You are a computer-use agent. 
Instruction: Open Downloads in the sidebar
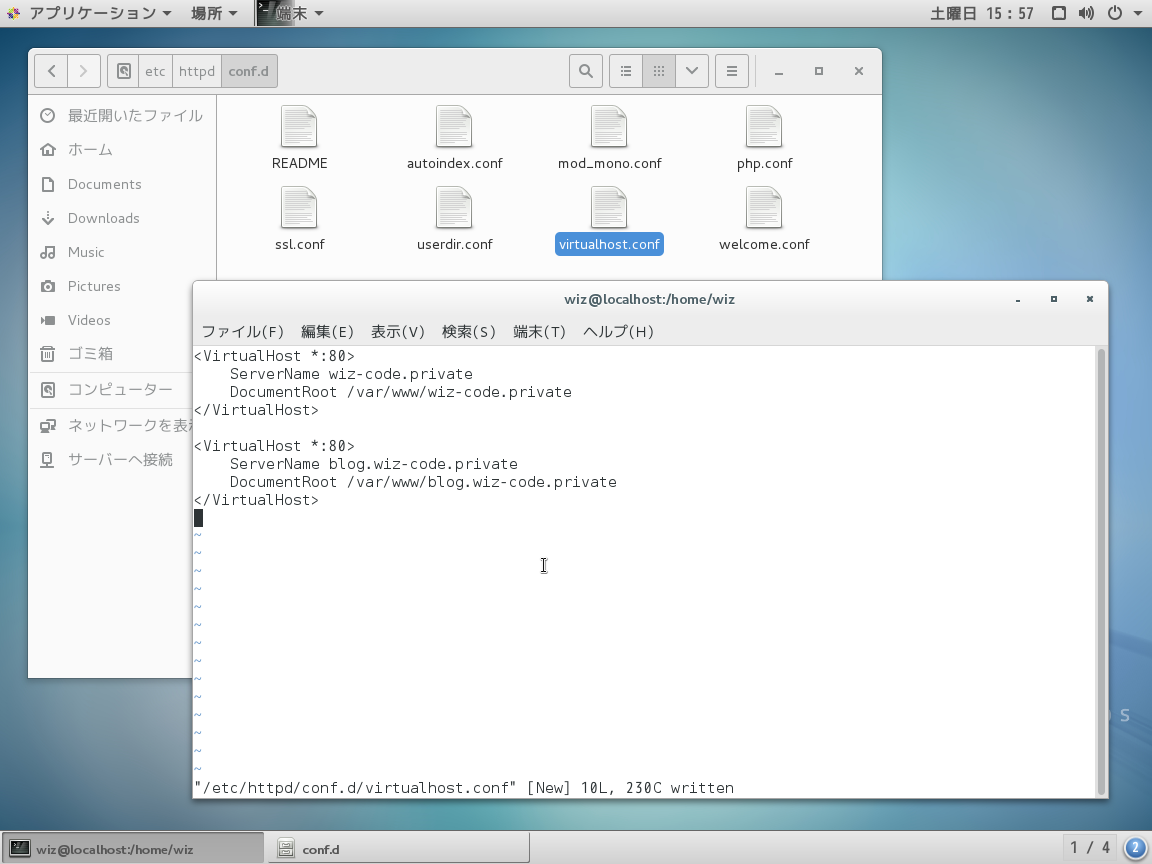122,218
